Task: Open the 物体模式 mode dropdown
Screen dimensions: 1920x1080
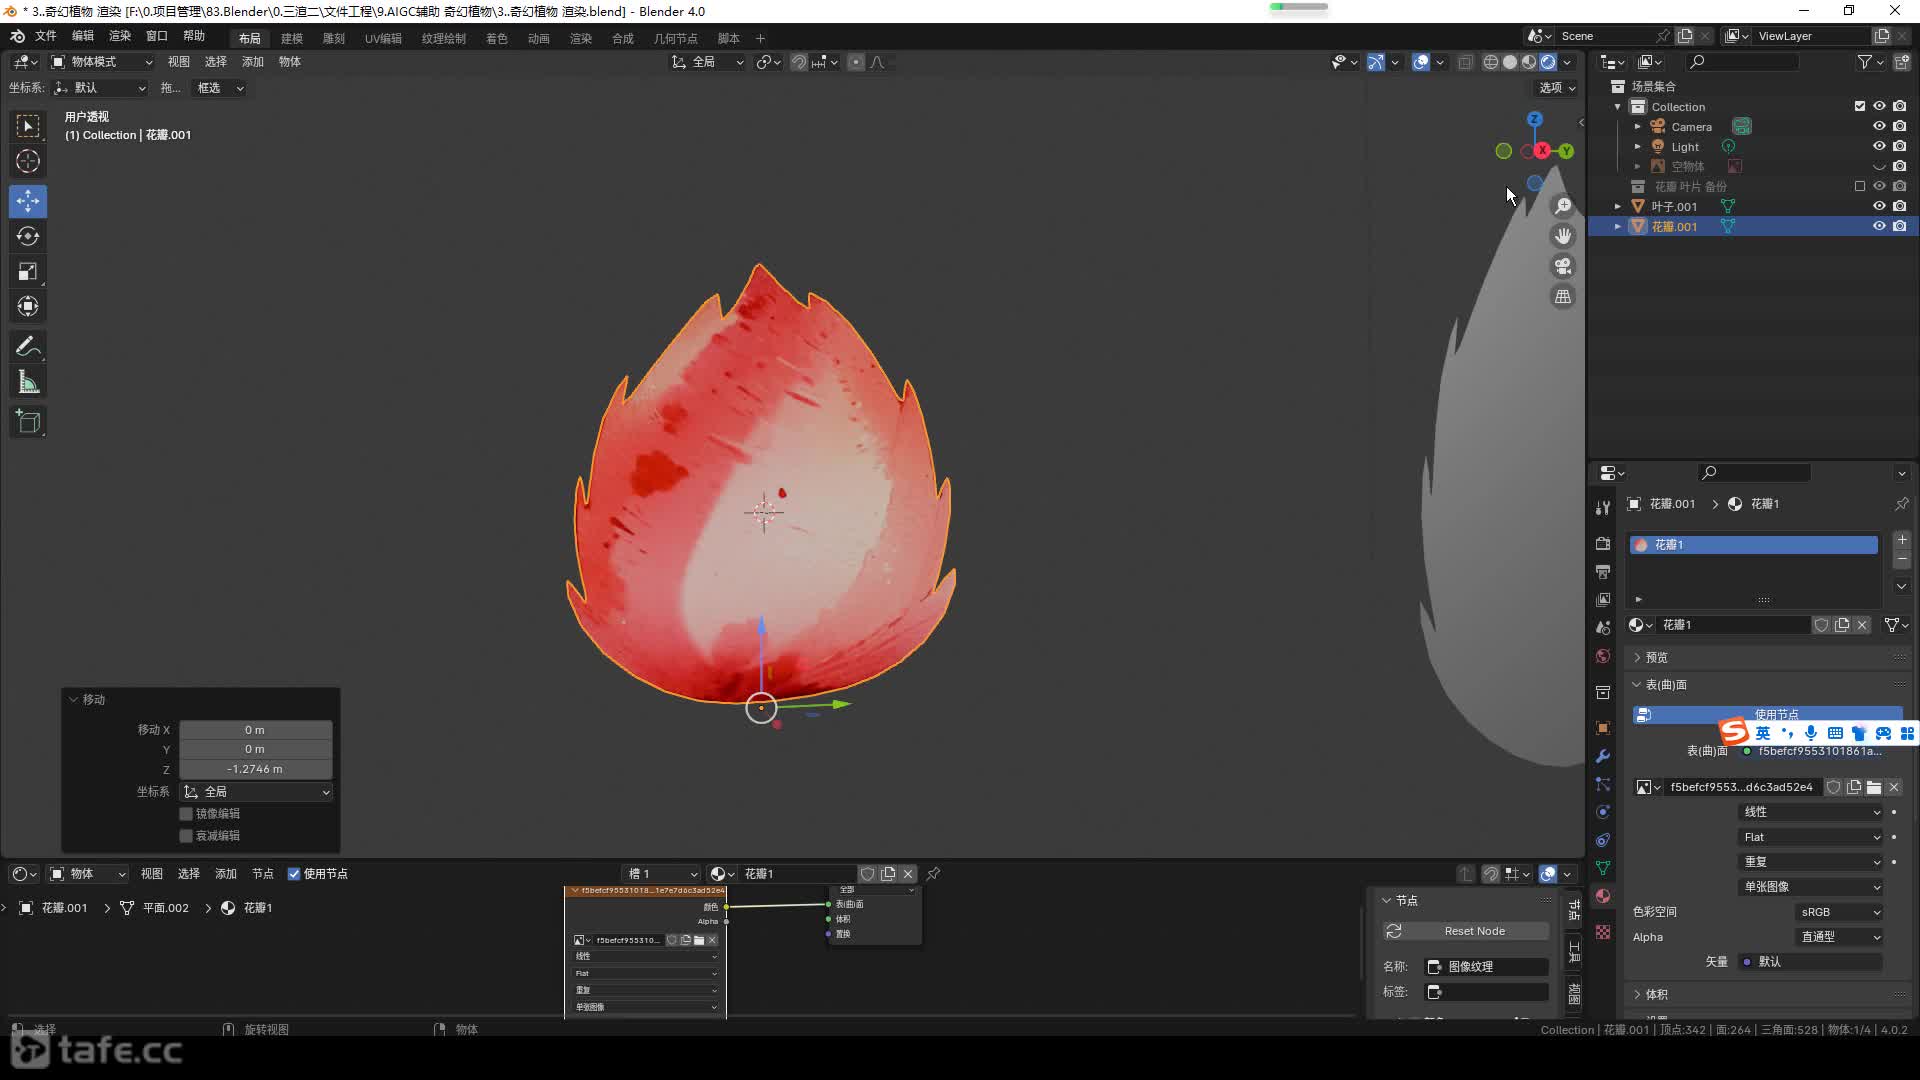Action: 102,62
